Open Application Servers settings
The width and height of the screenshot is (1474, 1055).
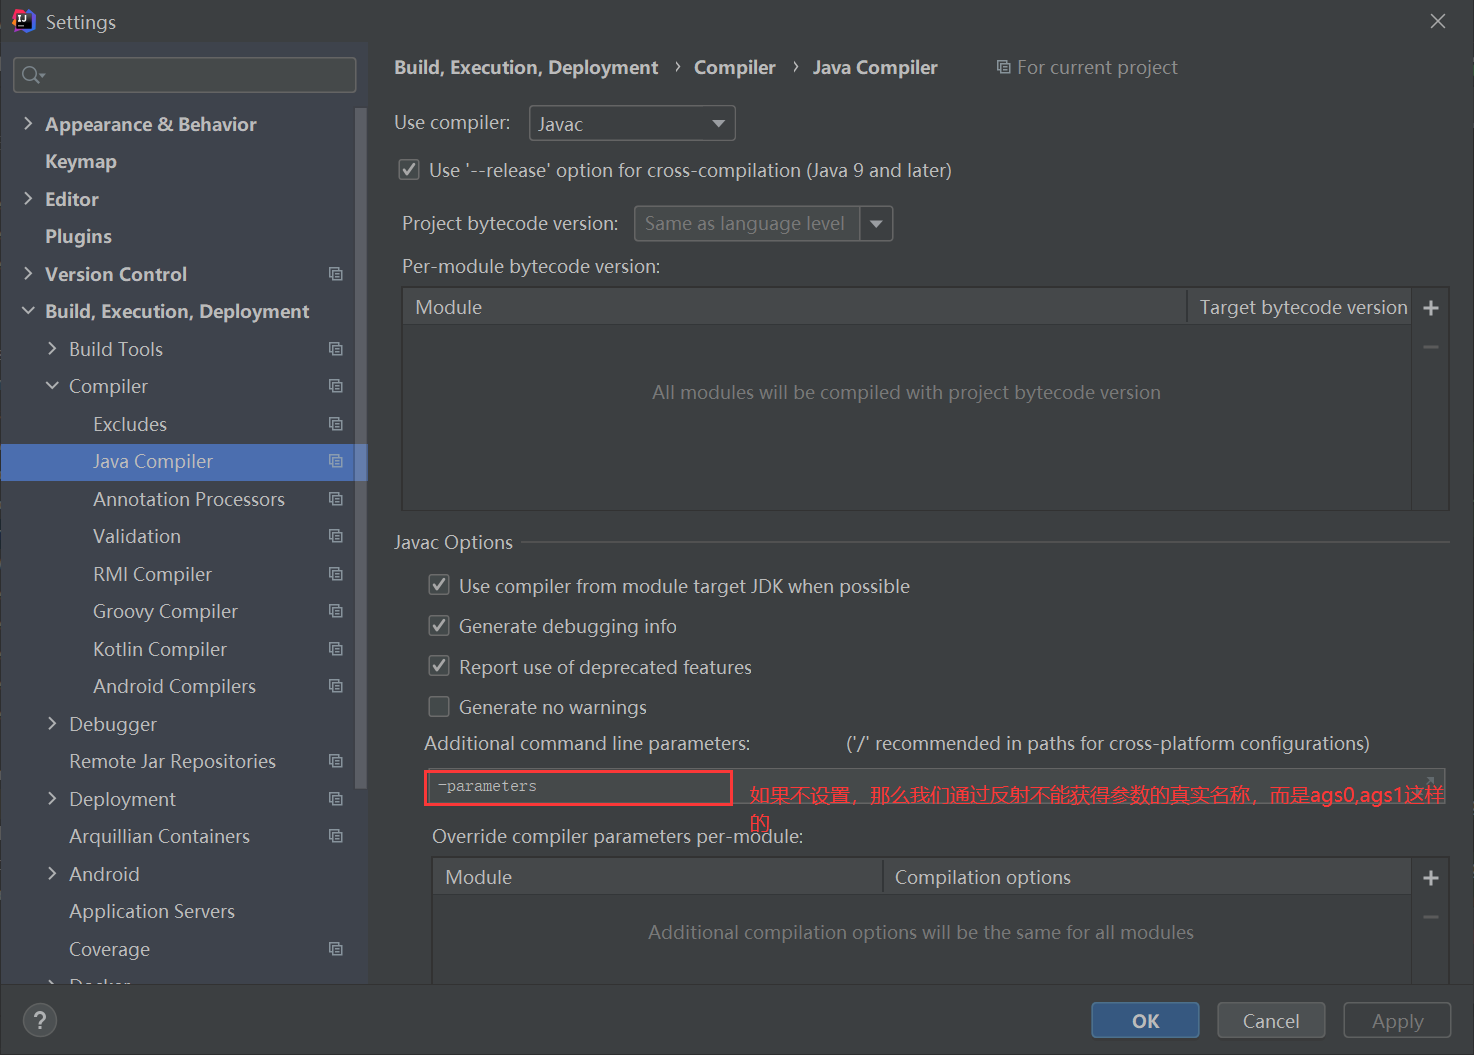tap(152, 911)
